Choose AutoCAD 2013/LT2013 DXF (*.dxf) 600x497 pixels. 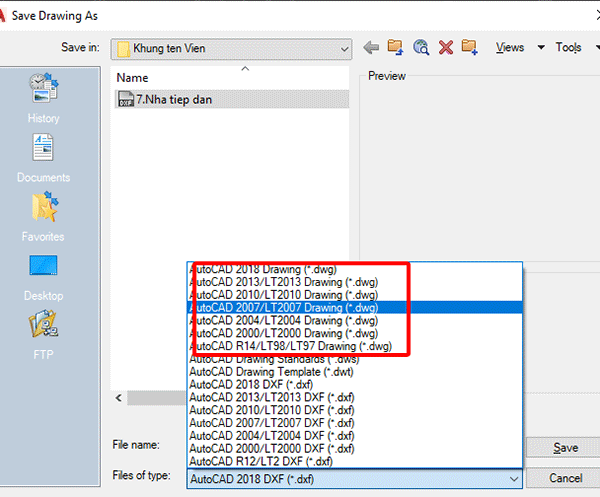[354, 398]
